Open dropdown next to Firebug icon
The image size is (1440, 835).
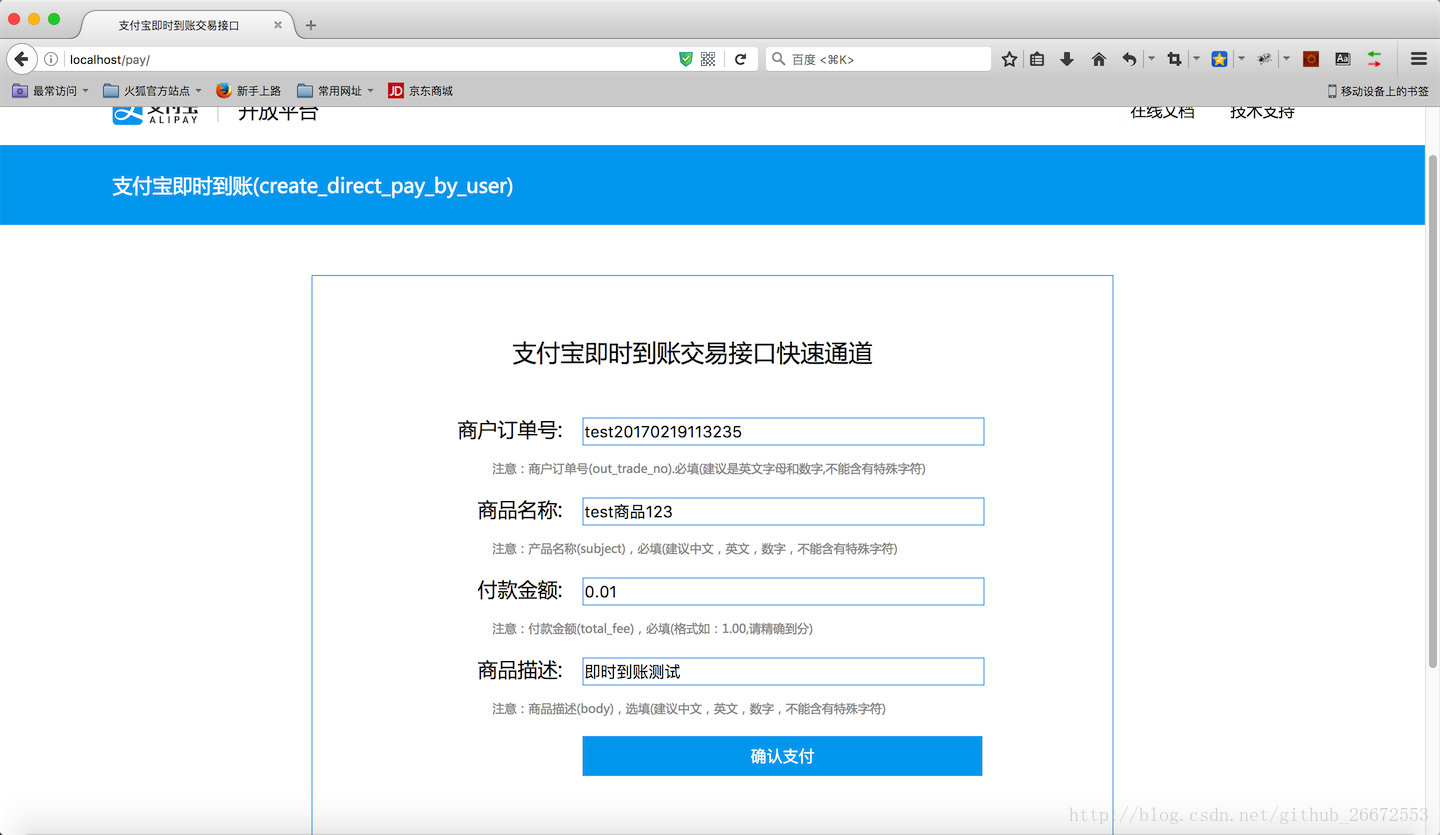coord(1286,59)
